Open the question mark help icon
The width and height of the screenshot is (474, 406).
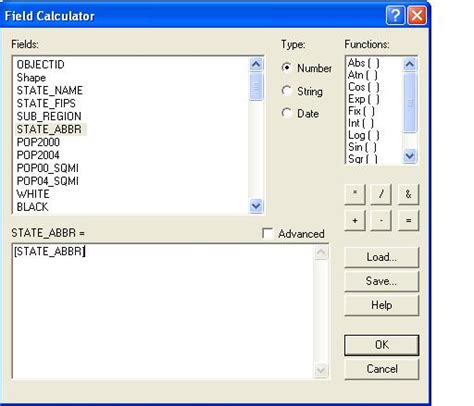[x=395, y=15]
